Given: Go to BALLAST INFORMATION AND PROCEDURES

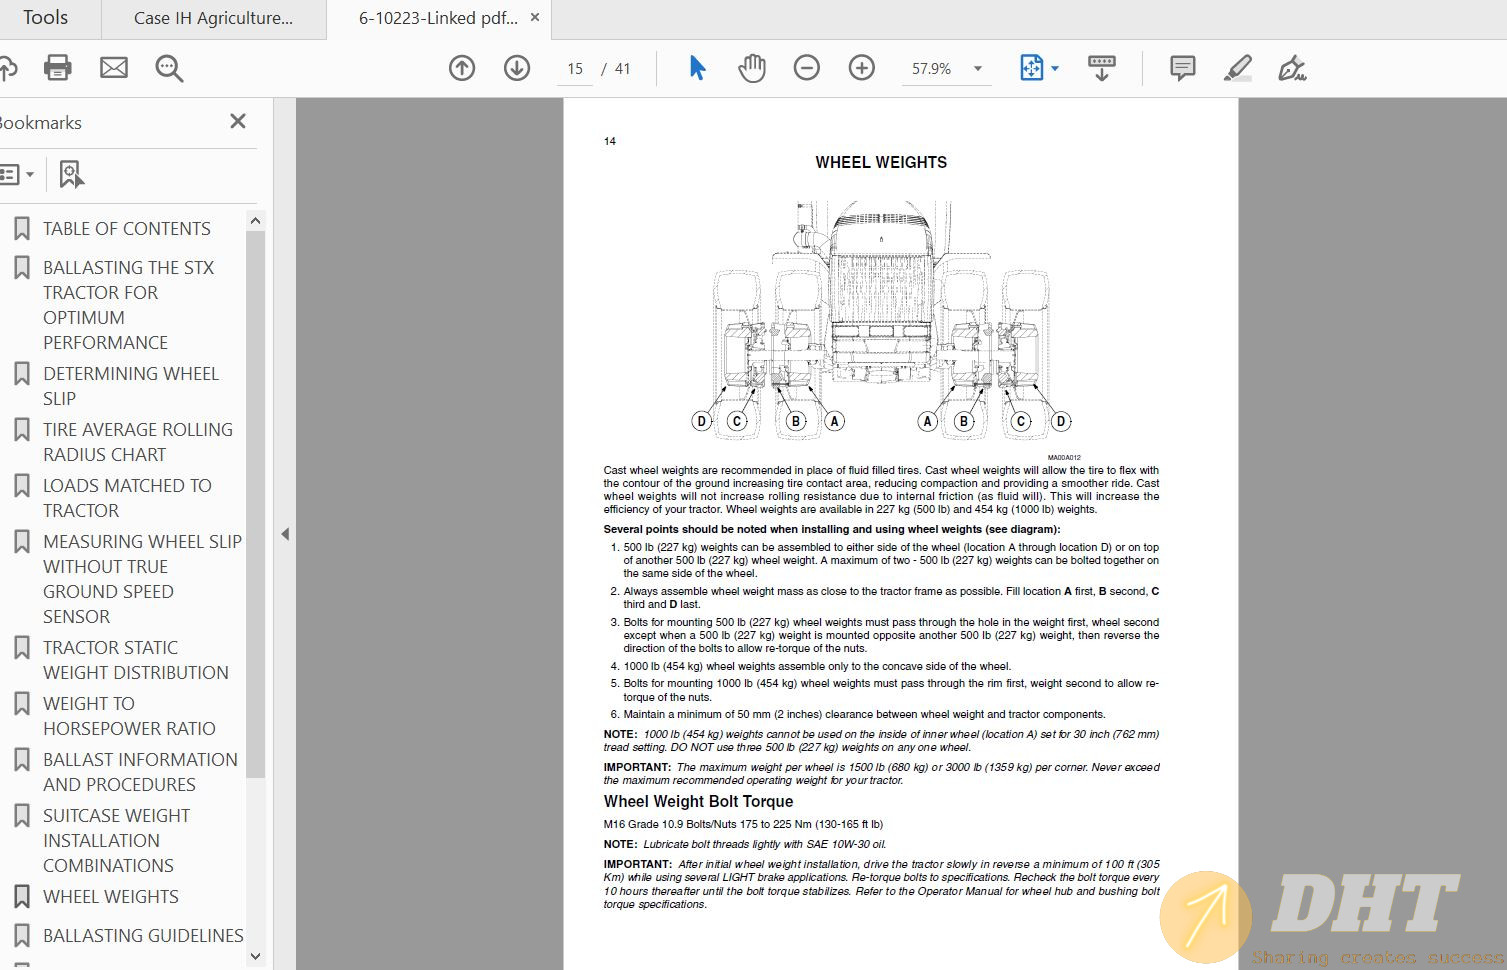Looking at the screenshot, I should pyautogui.click(x=140, y=772).
